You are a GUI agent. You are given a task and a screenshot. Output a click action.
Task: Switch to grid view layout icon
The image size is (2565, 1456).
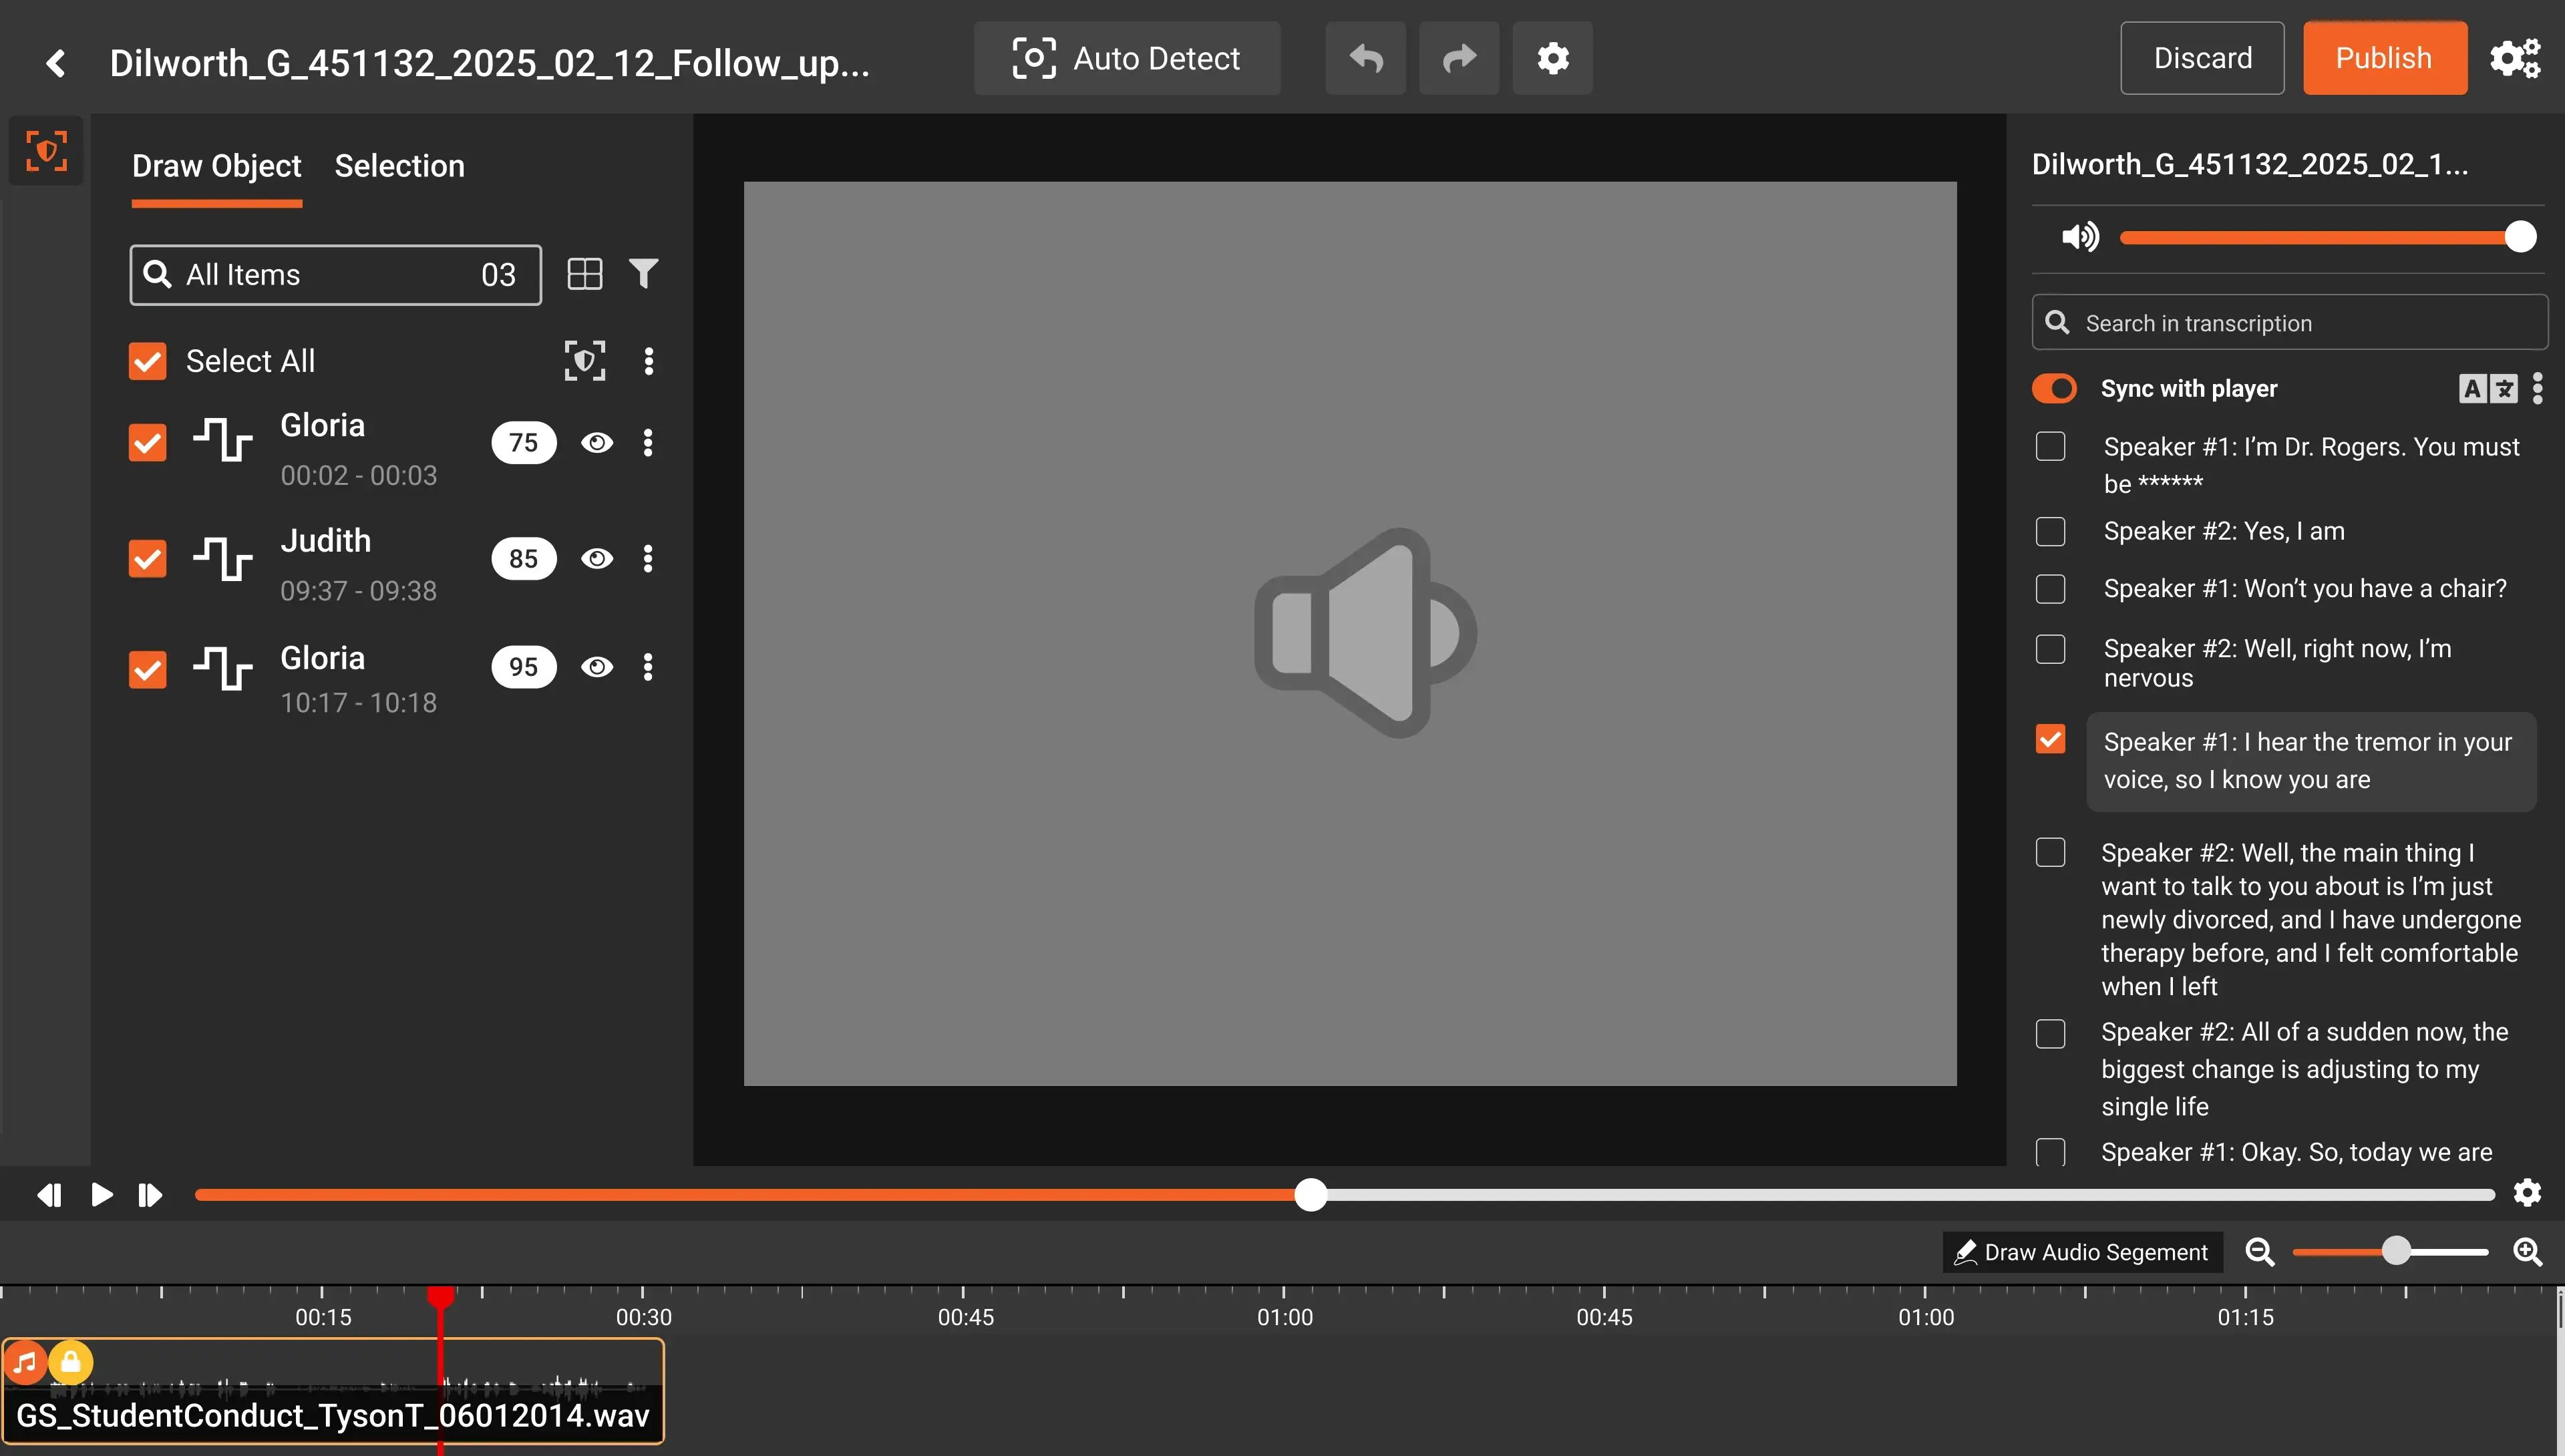(x=584, y=273)
